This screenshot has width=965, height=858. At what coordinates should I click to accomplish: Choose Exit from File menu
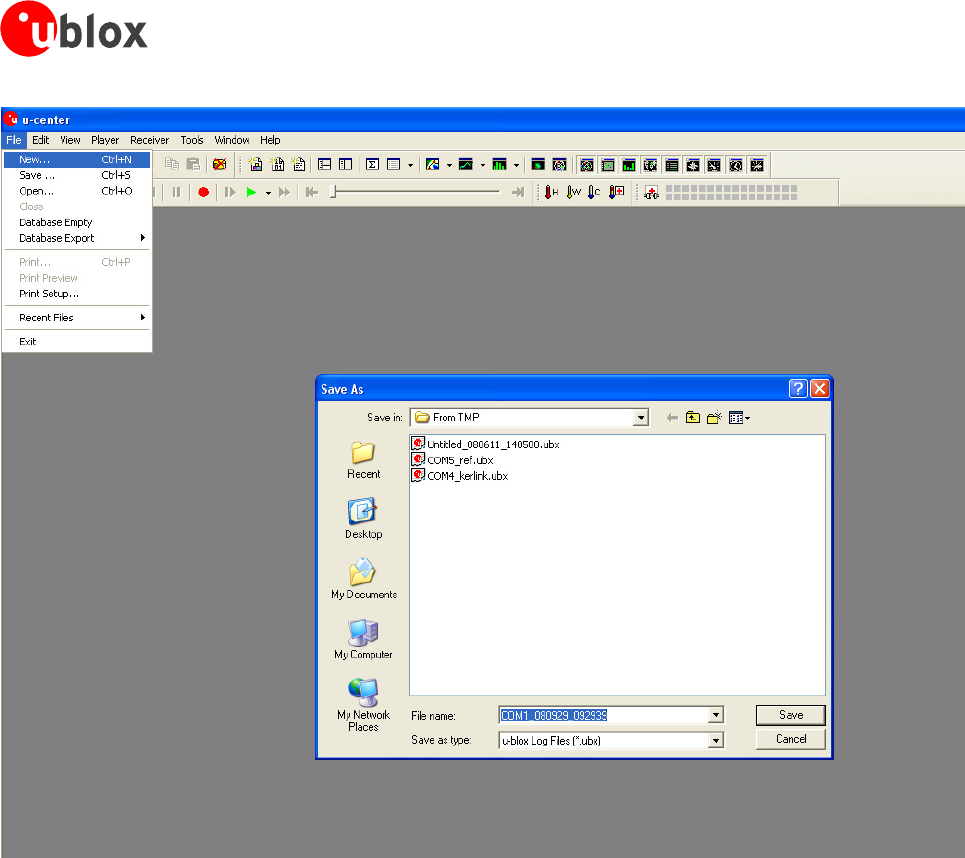coord(77,342)
